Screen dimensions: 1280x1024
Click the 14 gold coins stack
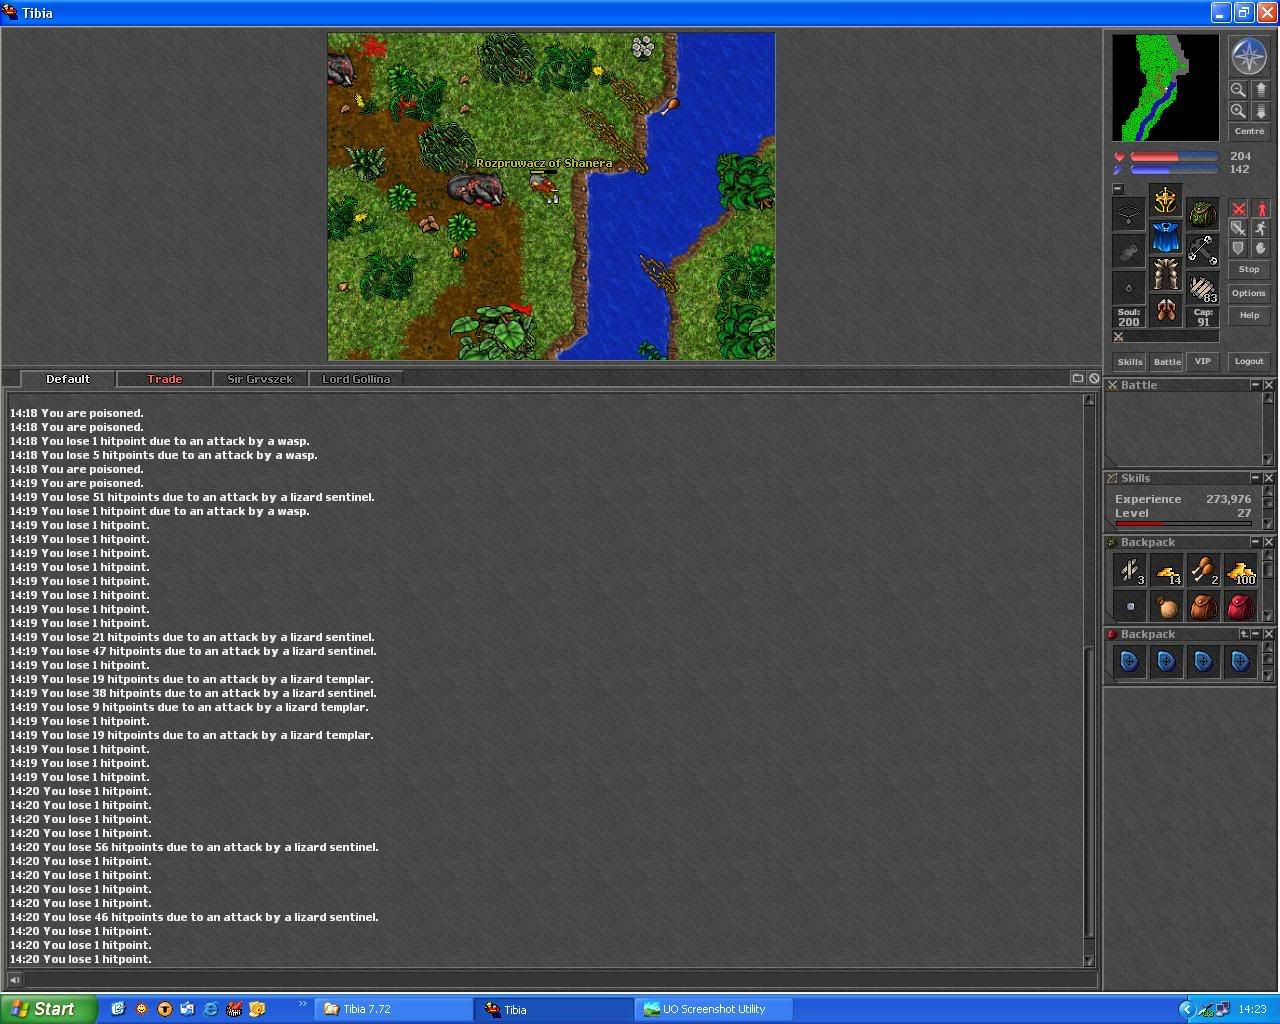[1167, 570]
